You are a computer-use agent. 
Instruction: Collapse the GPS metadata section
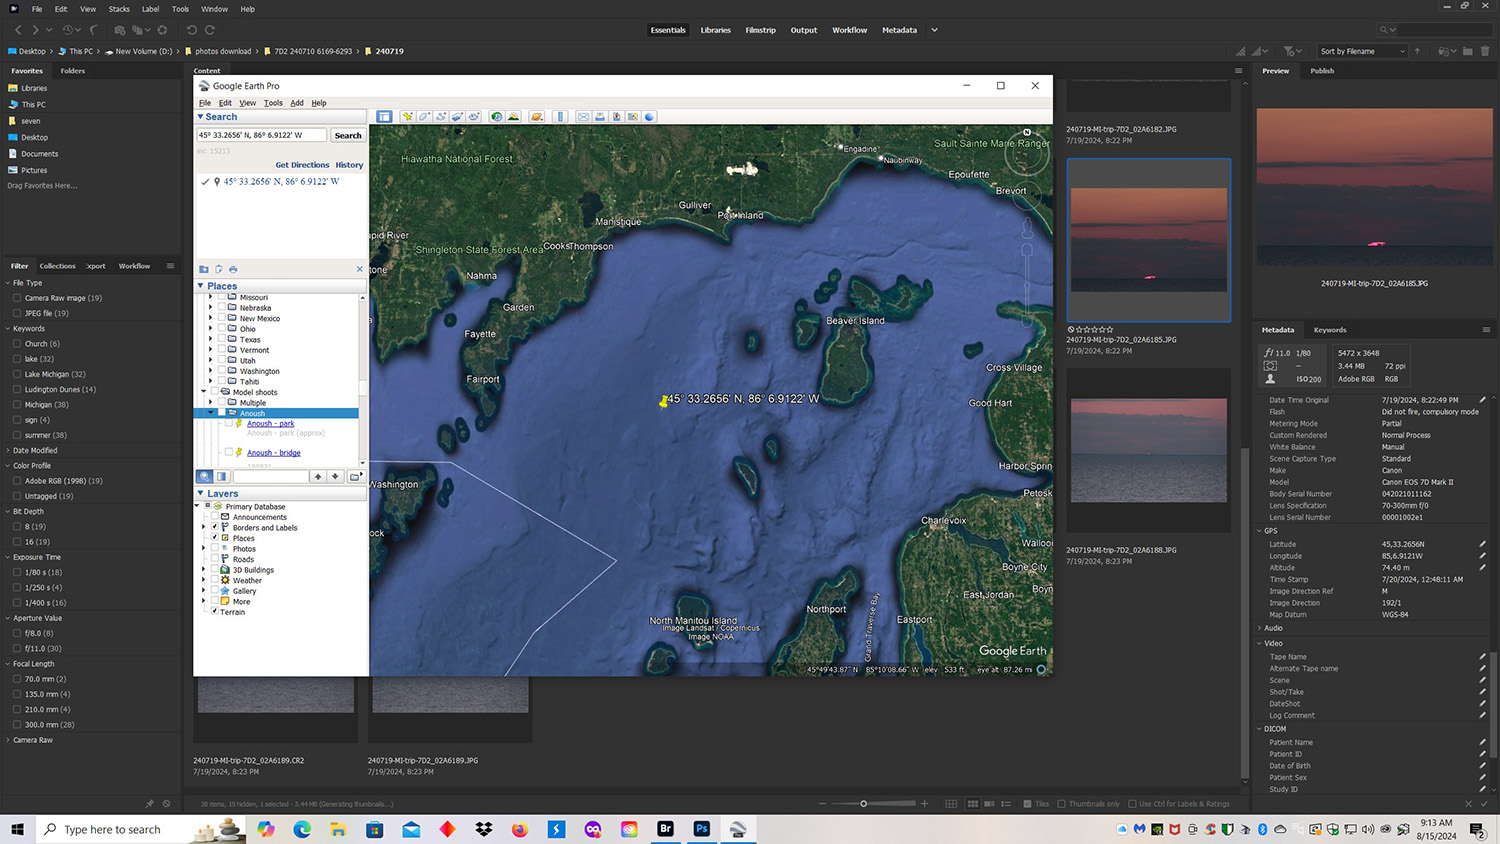tap(1260, 531)
